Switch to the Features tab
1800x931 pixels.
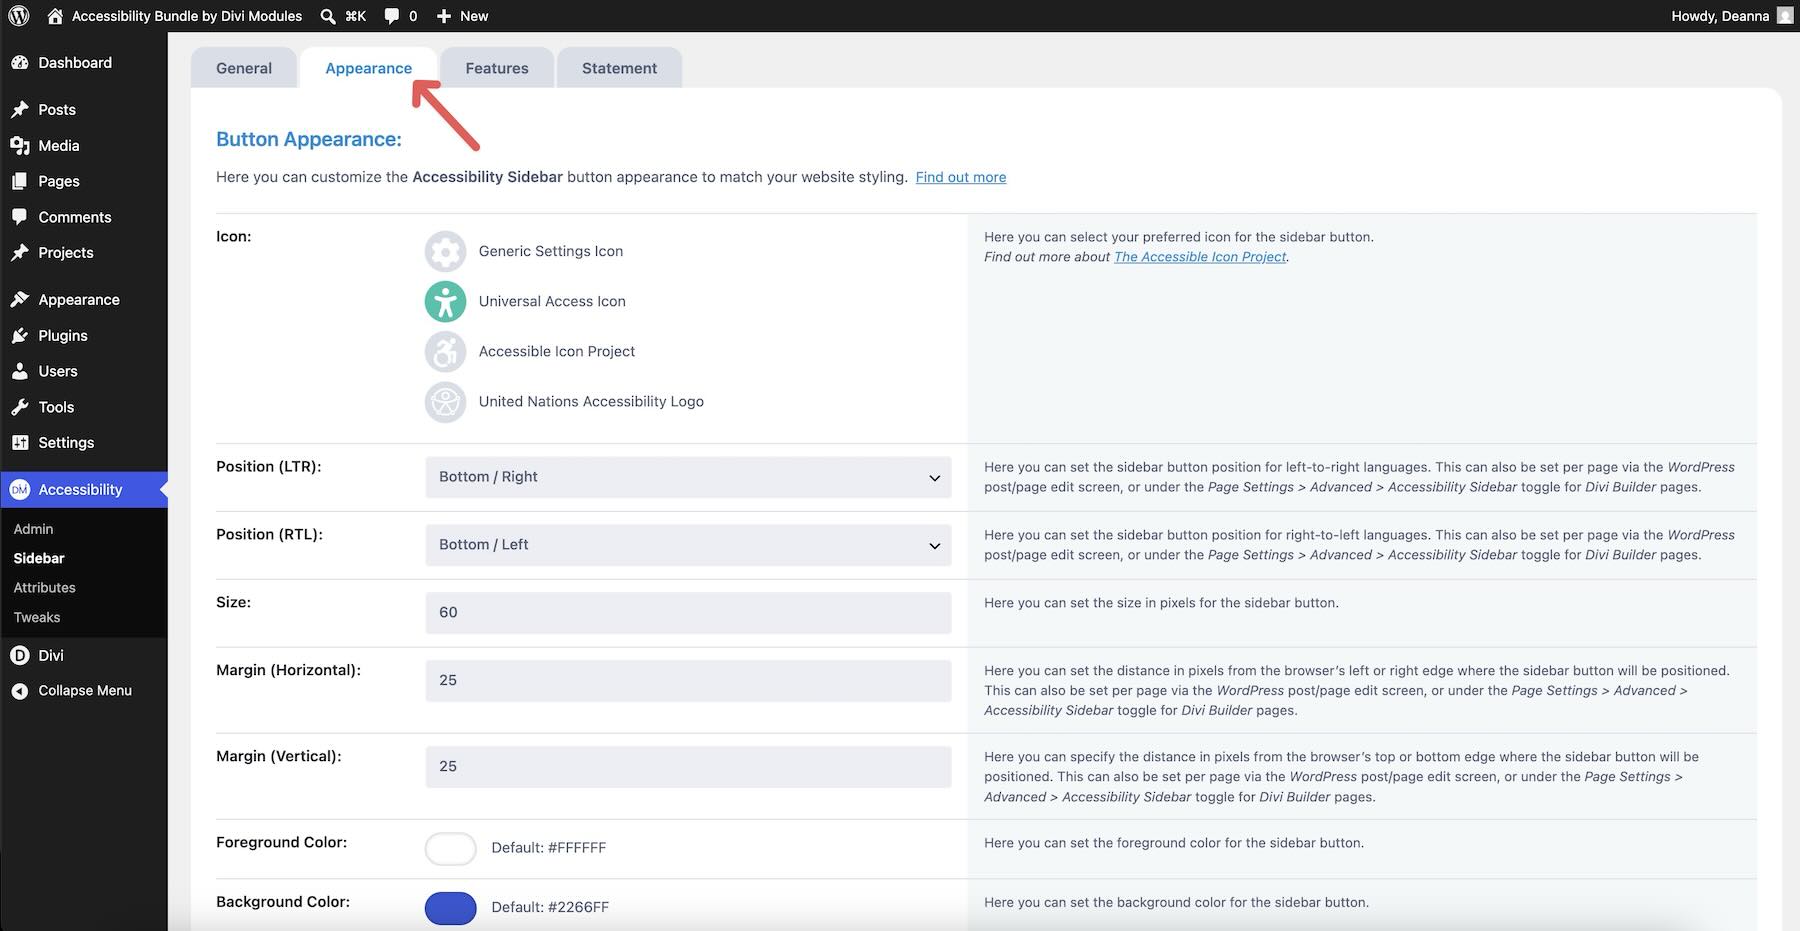click(x=497, y=68)
